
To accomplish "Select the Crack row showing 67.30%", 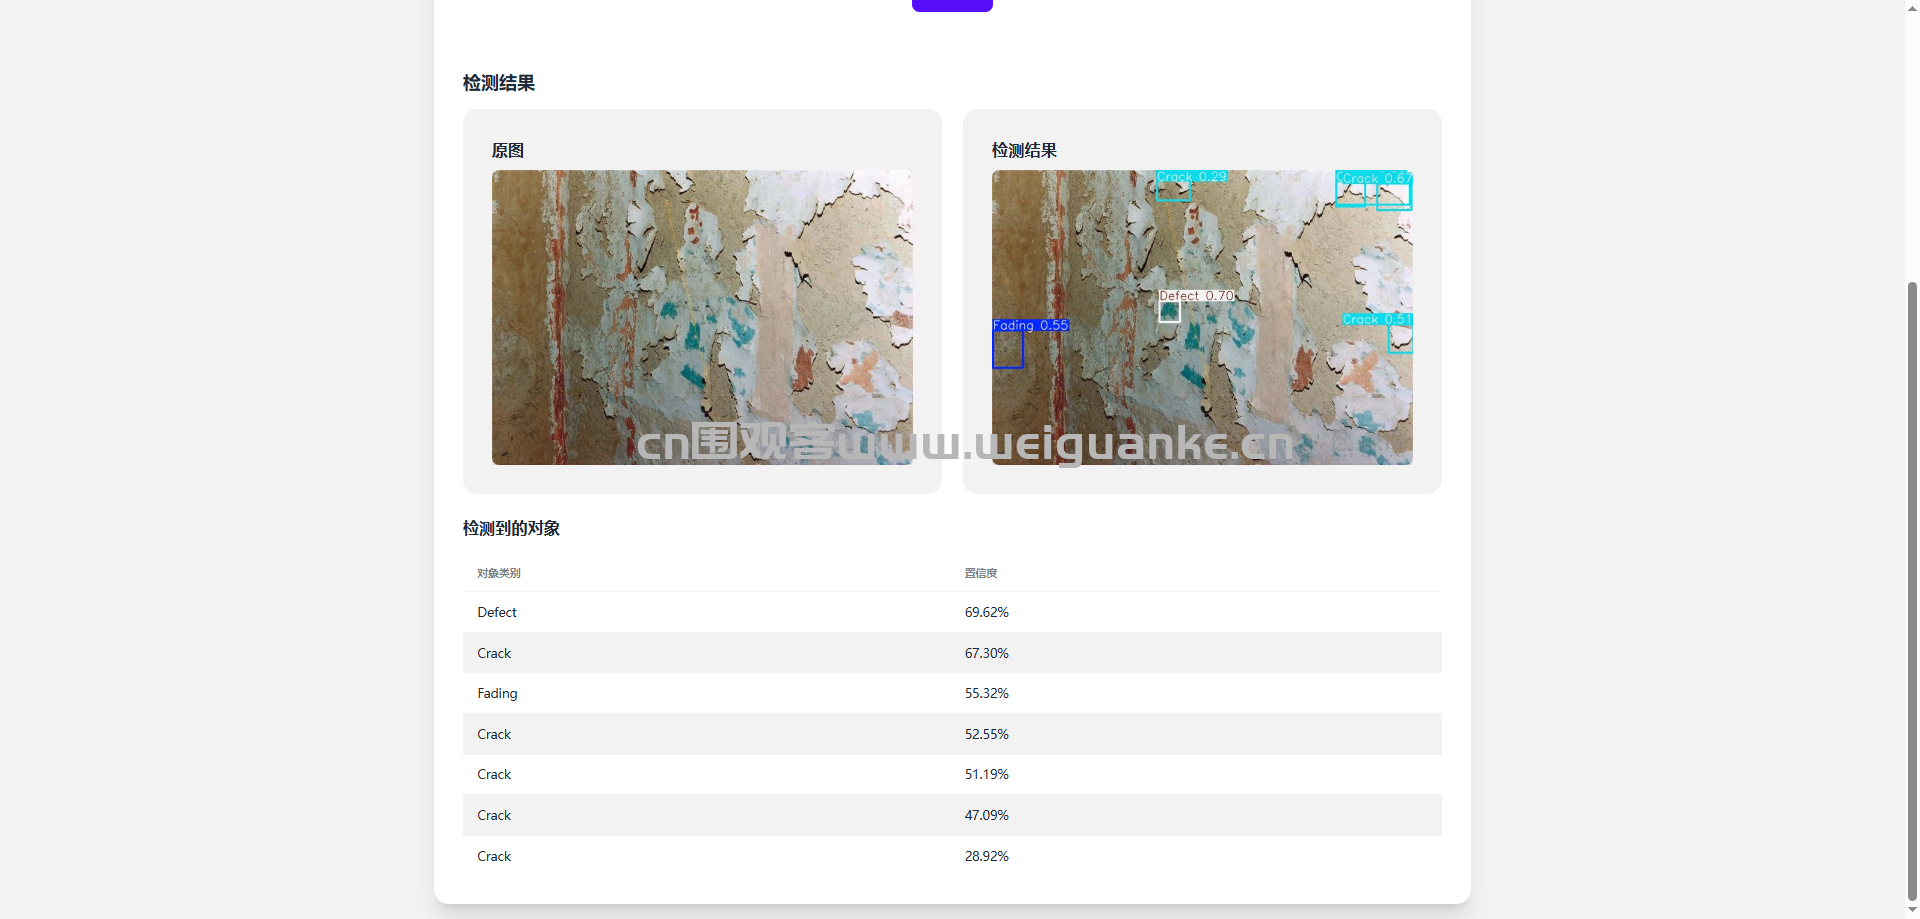I will (x=951, y=653).
